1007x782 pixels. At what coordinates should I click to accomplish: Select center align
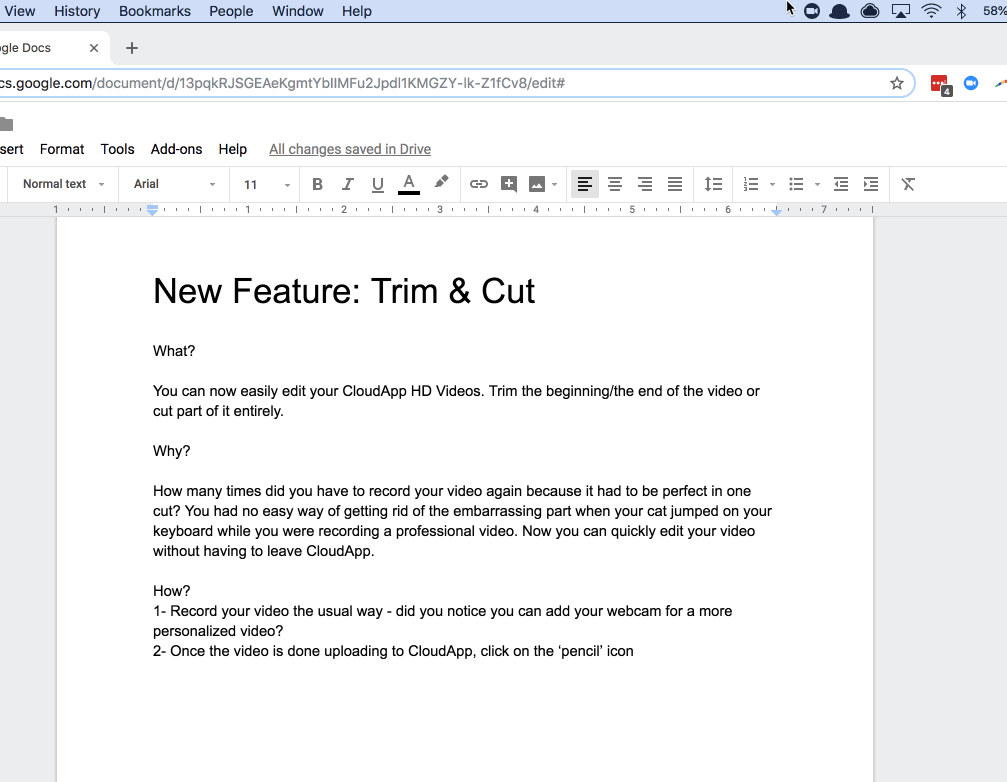[x=615, y=184]
